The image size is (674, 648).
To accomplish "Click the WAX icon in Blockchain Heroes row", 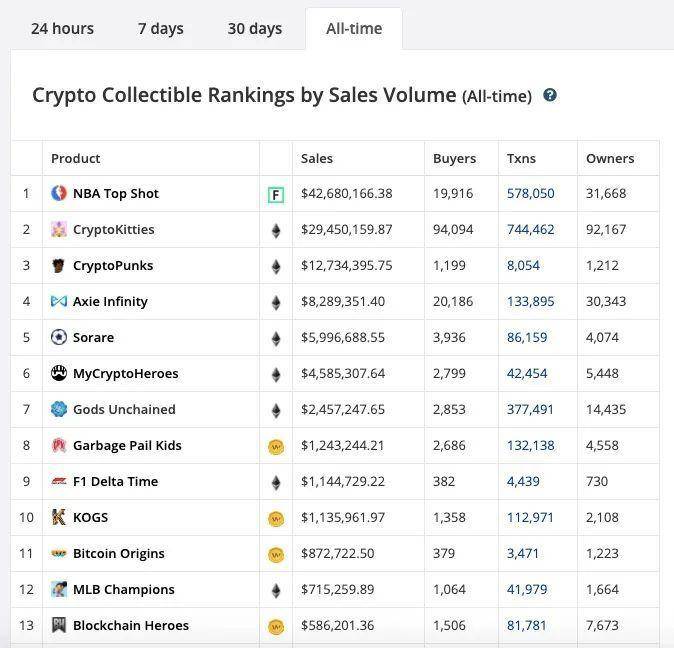I will [x=276, y=627].
